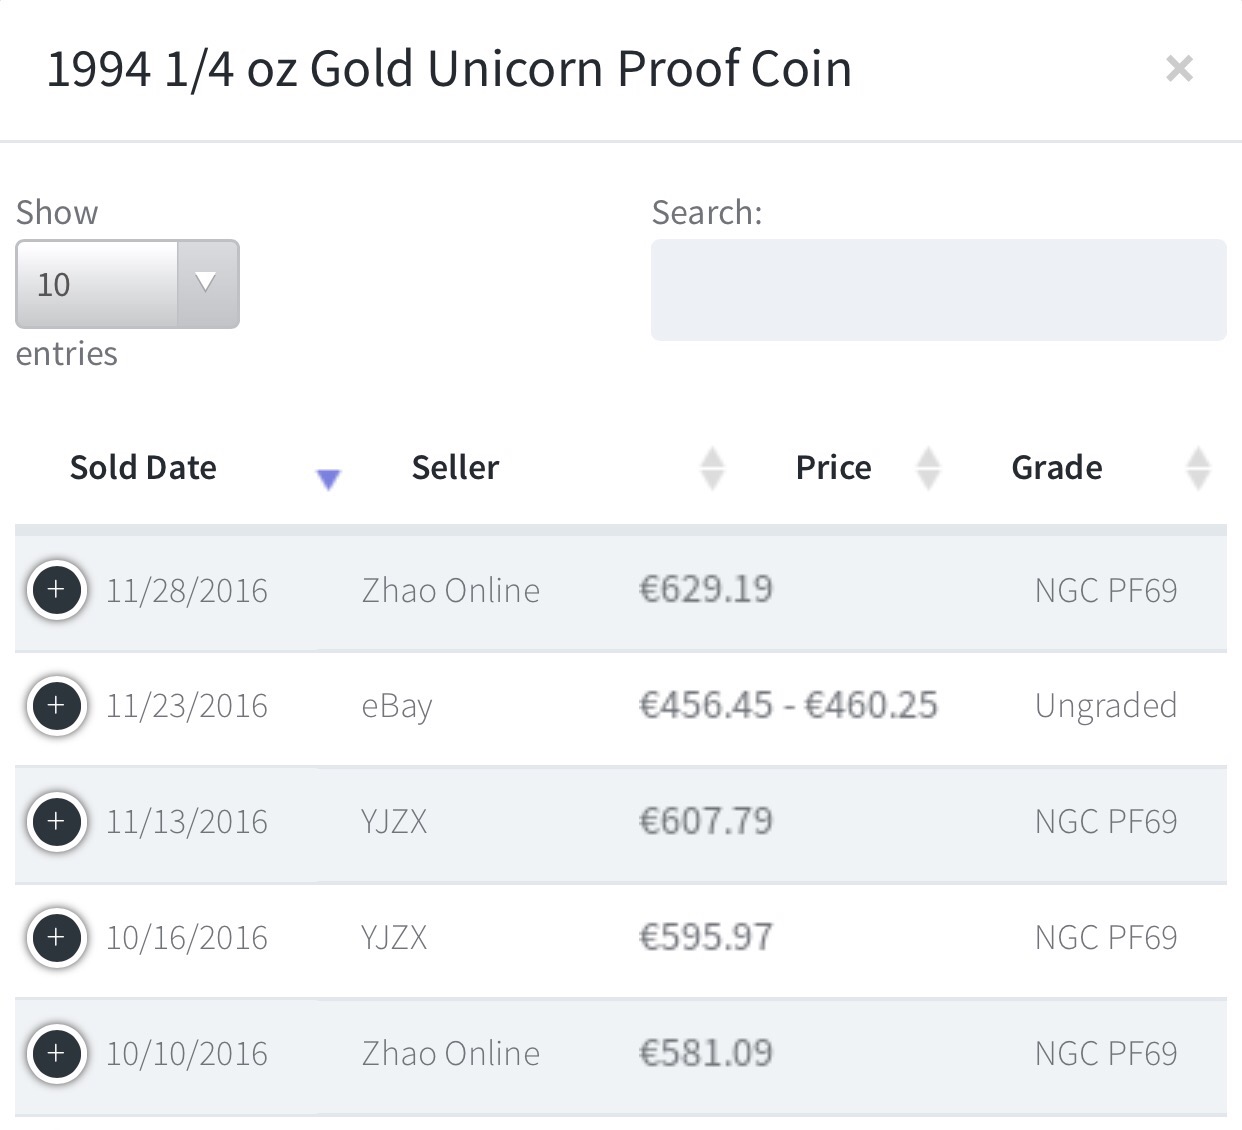Click the Price column sort arrows
This screenshot has height=1130, width=1242.
[x=928, y=468]
